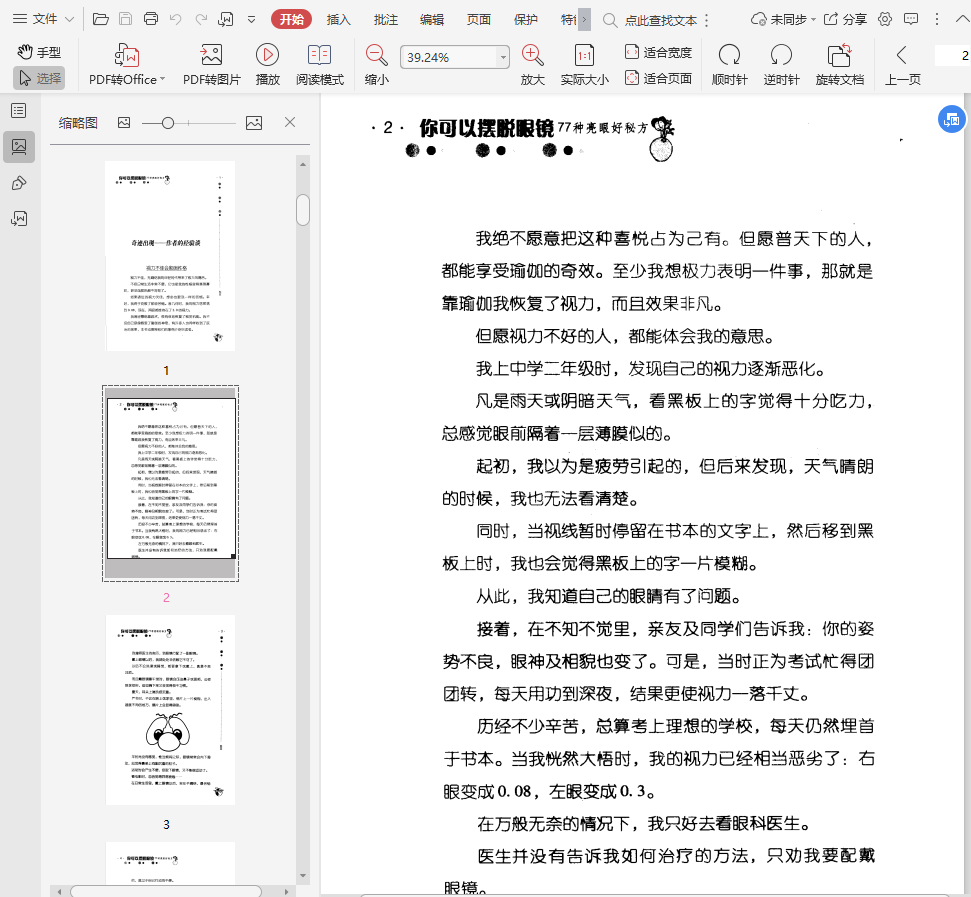Click the zoom percentage field 39.24%
This screenshot has height=897, width=971.
(x=449, y=58)
